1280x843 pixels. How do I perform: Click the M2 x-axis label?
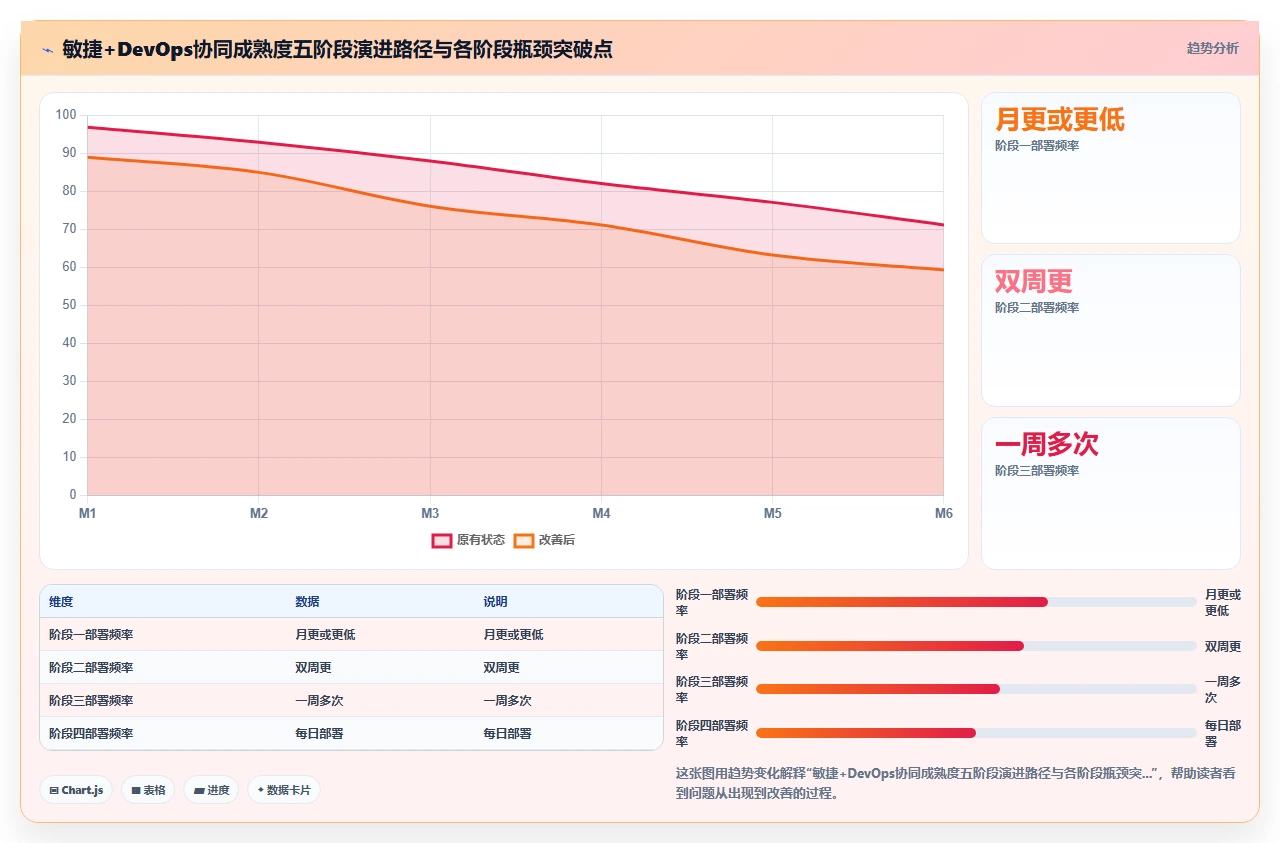(259, 514)
